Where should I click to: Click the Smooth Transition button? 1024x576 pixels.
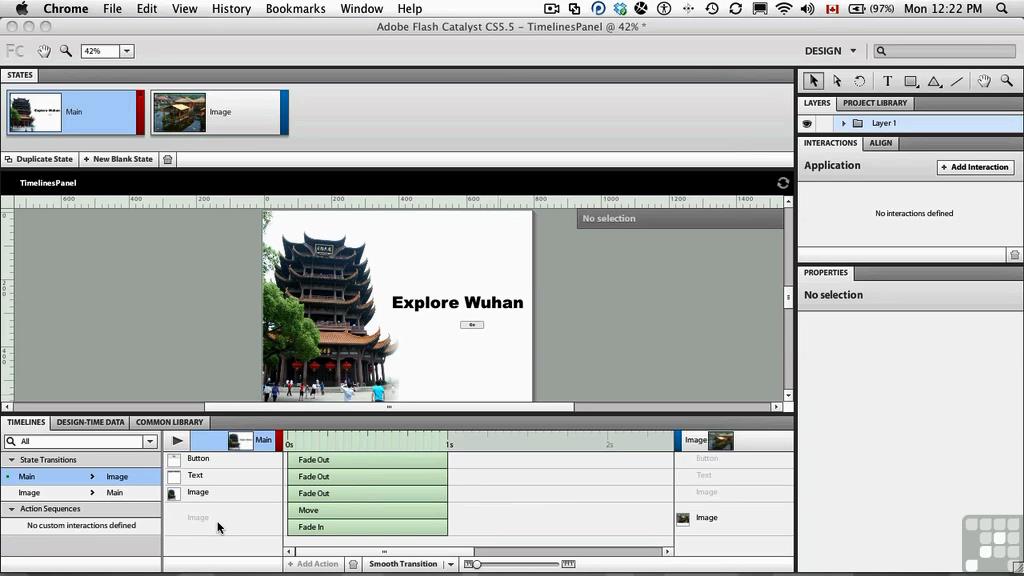click(x=403, y=564)
